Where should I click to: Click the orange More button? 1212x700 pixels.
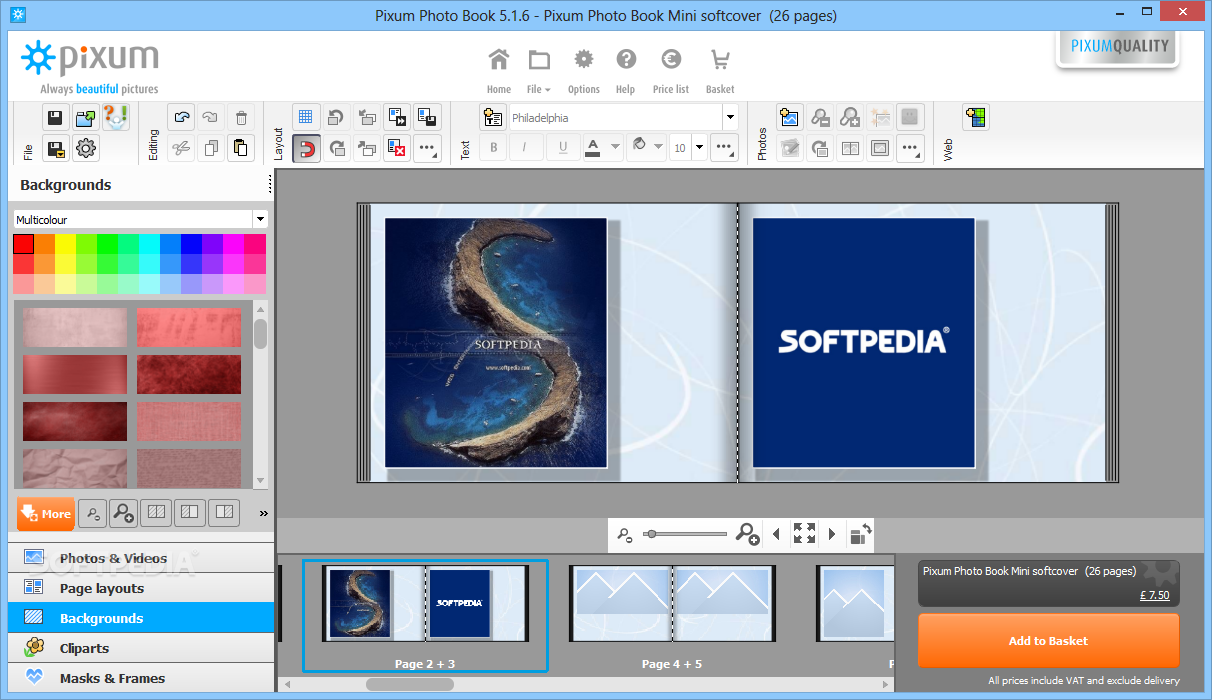click(46, 514)
